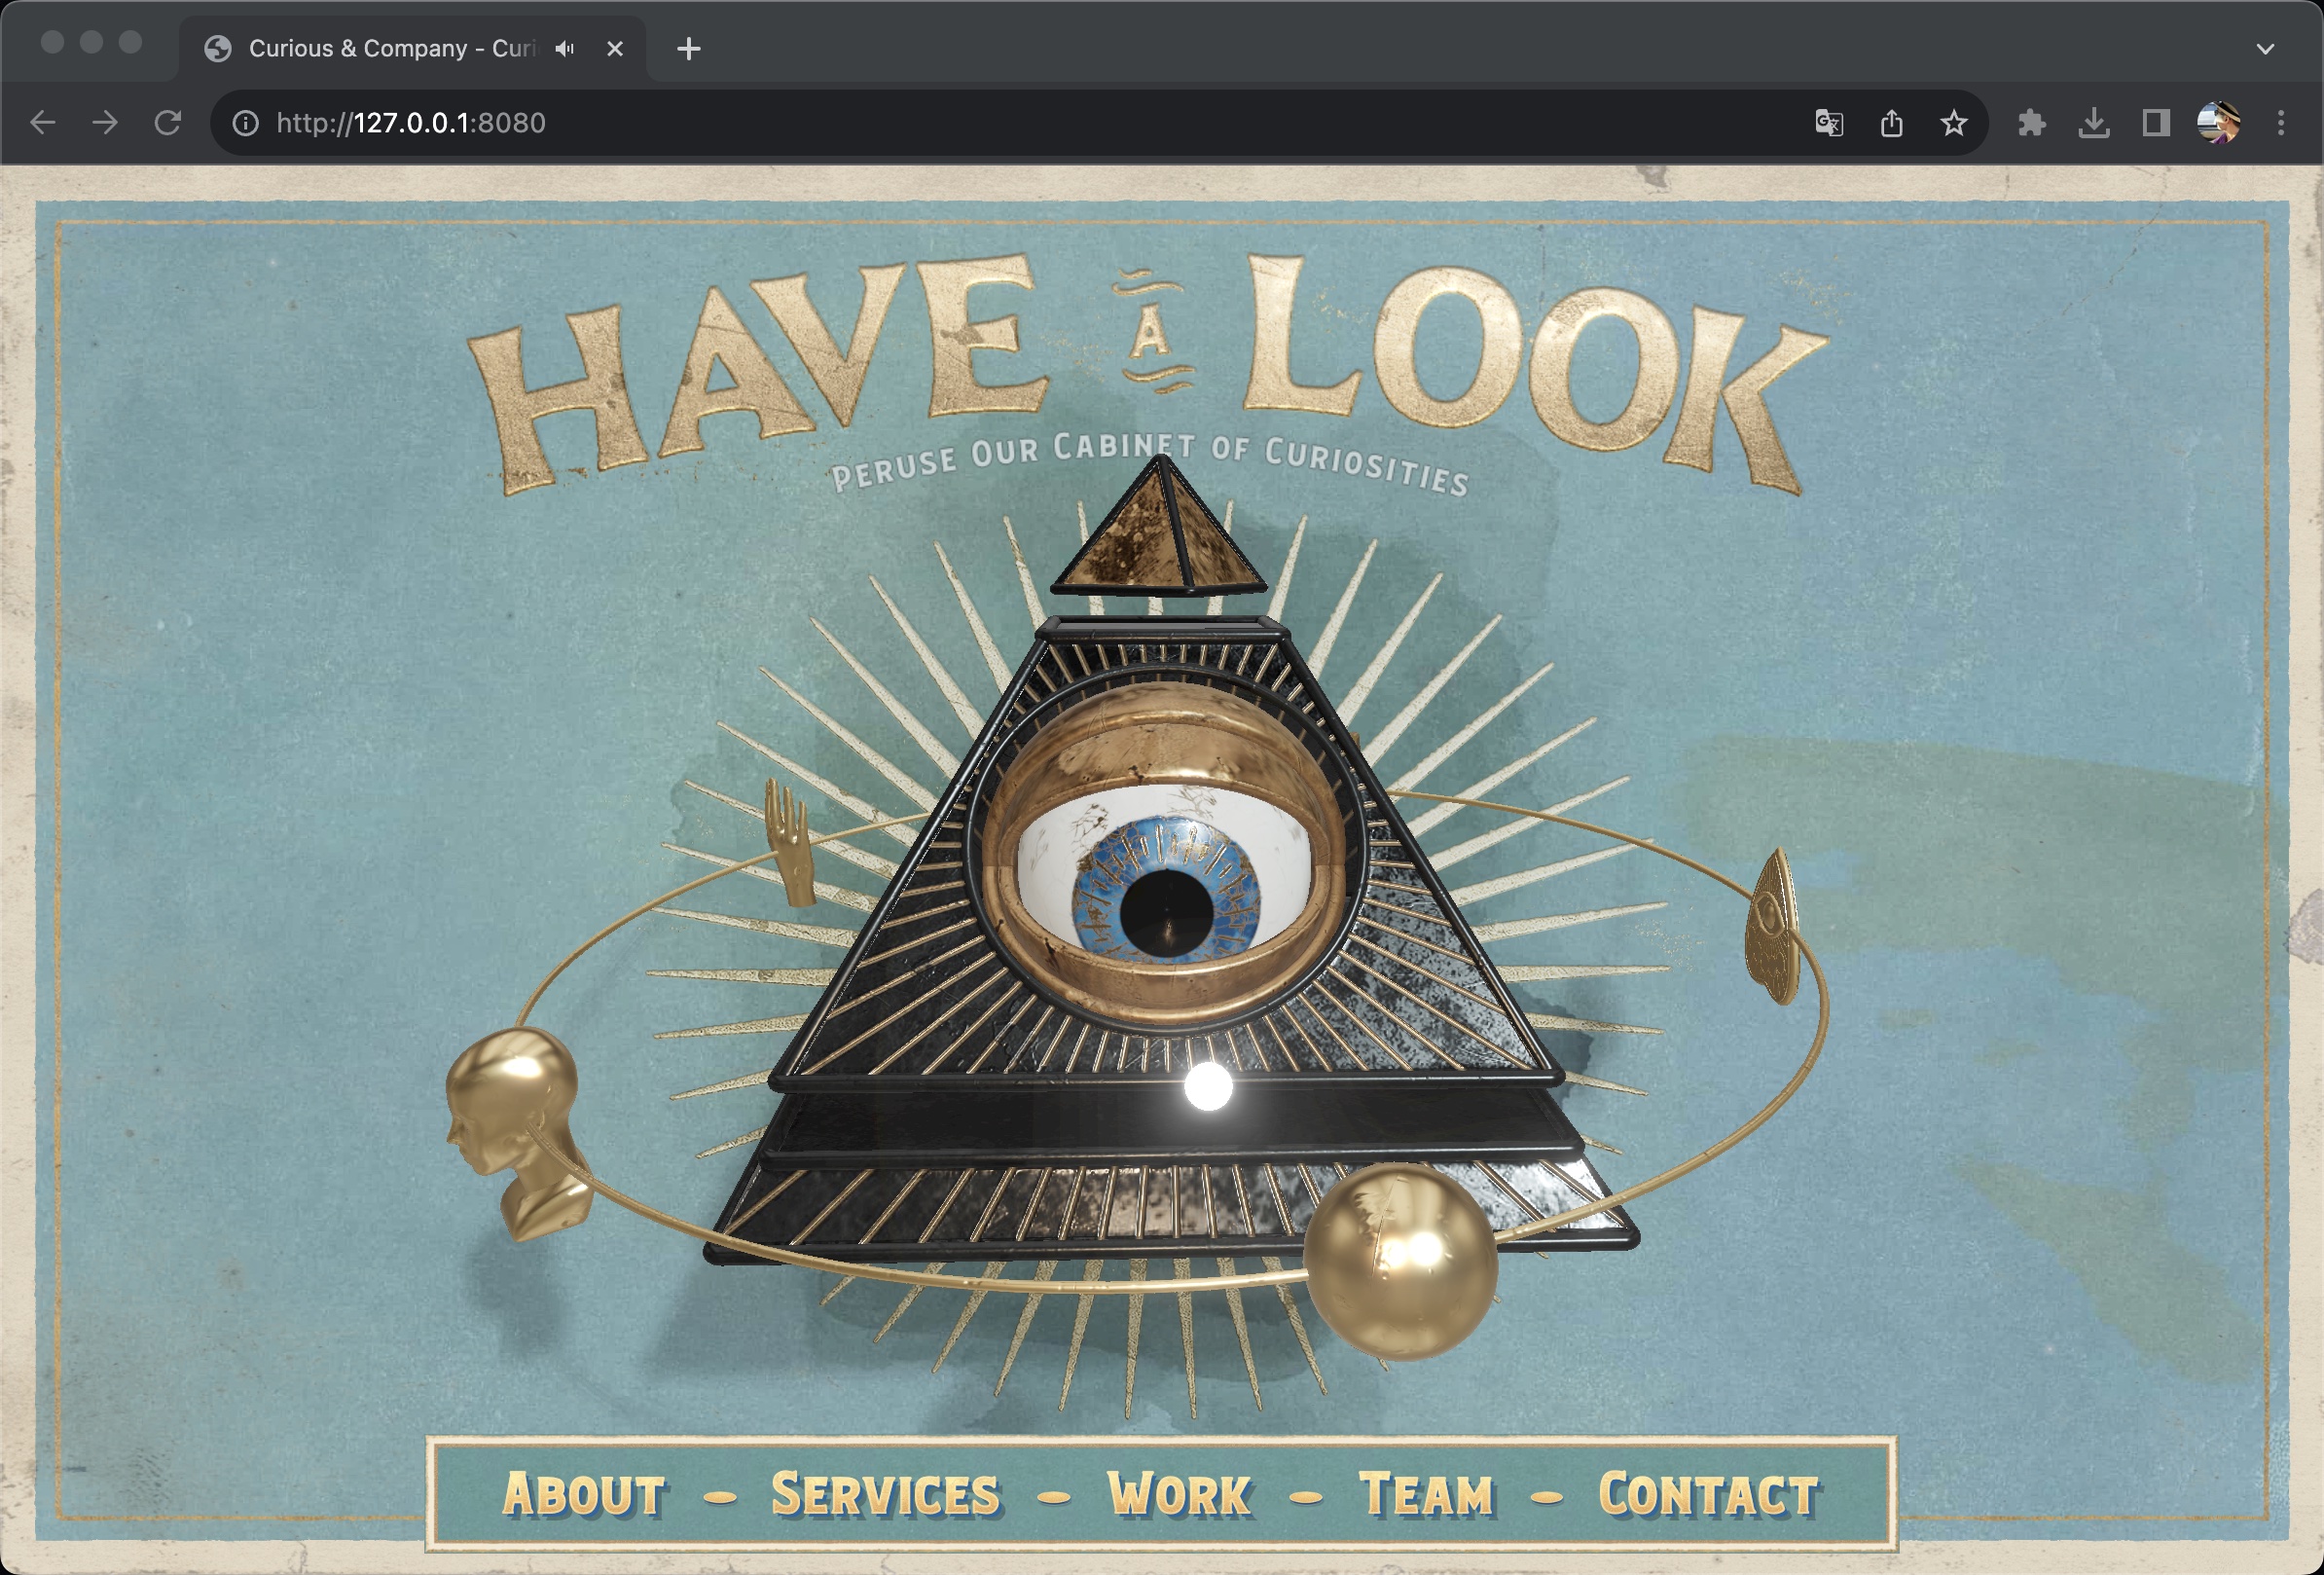Reload the current page
The image size is (2324, 1575).
pyautogui.click(x=168, y=123)
